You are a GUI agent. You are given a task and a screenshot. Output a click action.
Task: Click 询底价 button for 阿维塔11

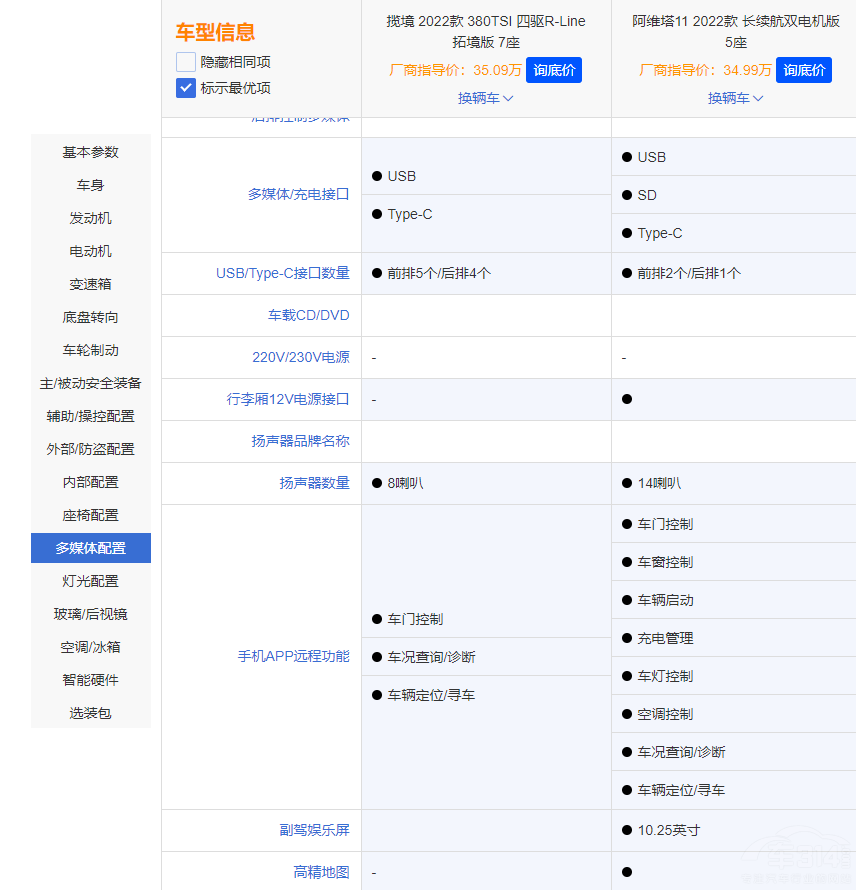803,70
